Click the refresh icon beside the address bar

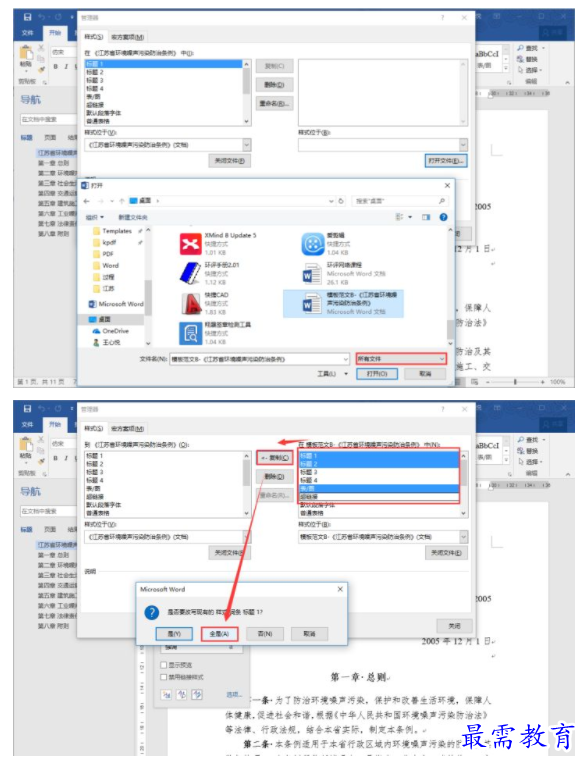[x=341, y=201]
